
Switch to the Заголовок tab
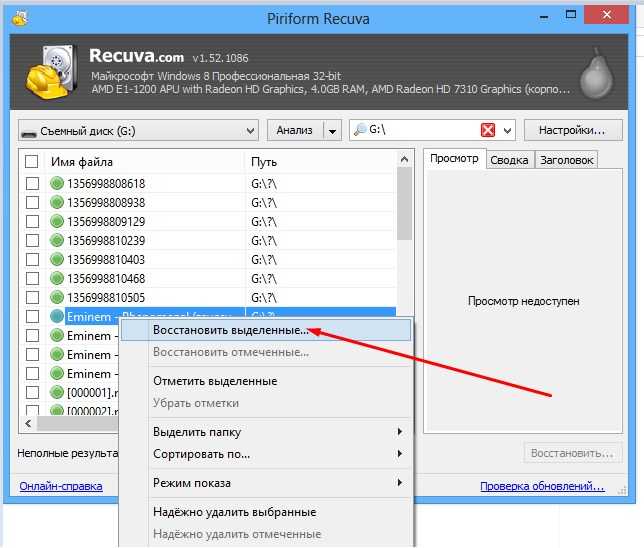pyautogui.click(x=566, y=160)
